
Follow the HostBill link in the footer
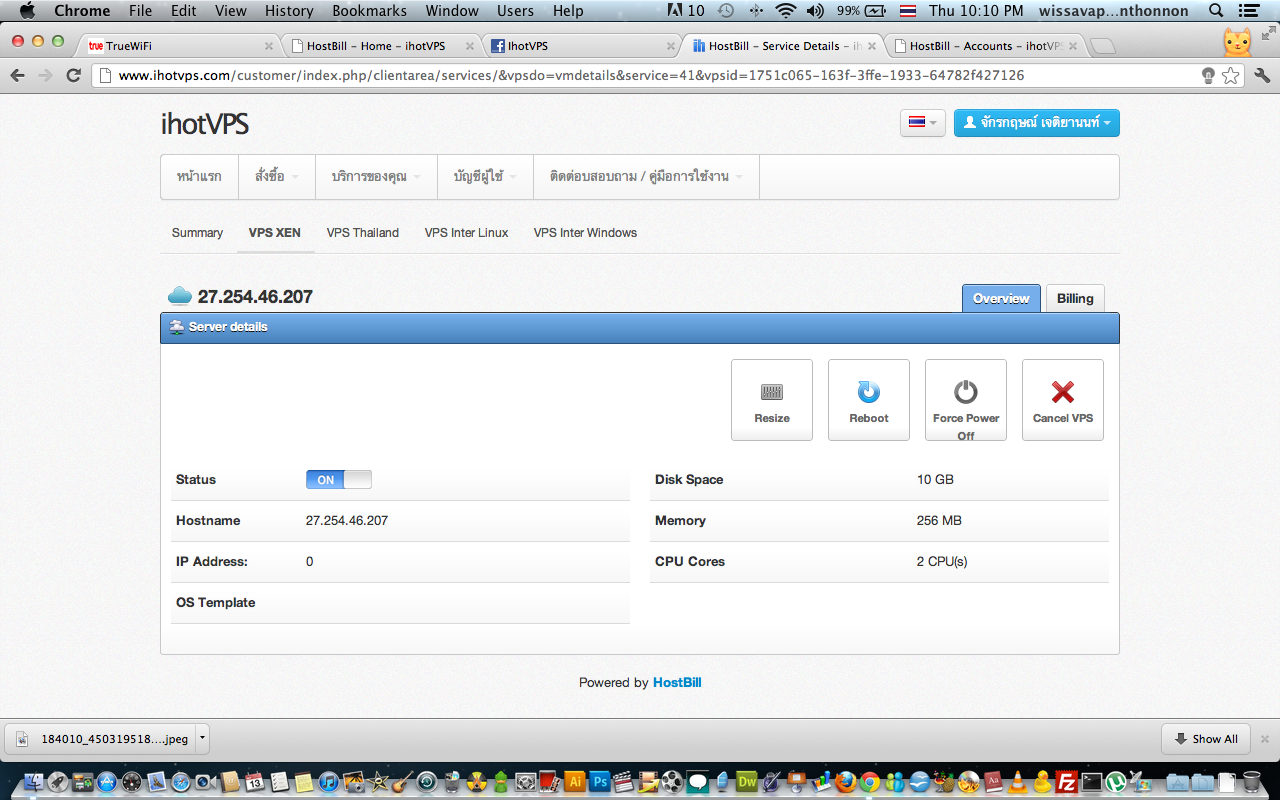click(677, 683)
